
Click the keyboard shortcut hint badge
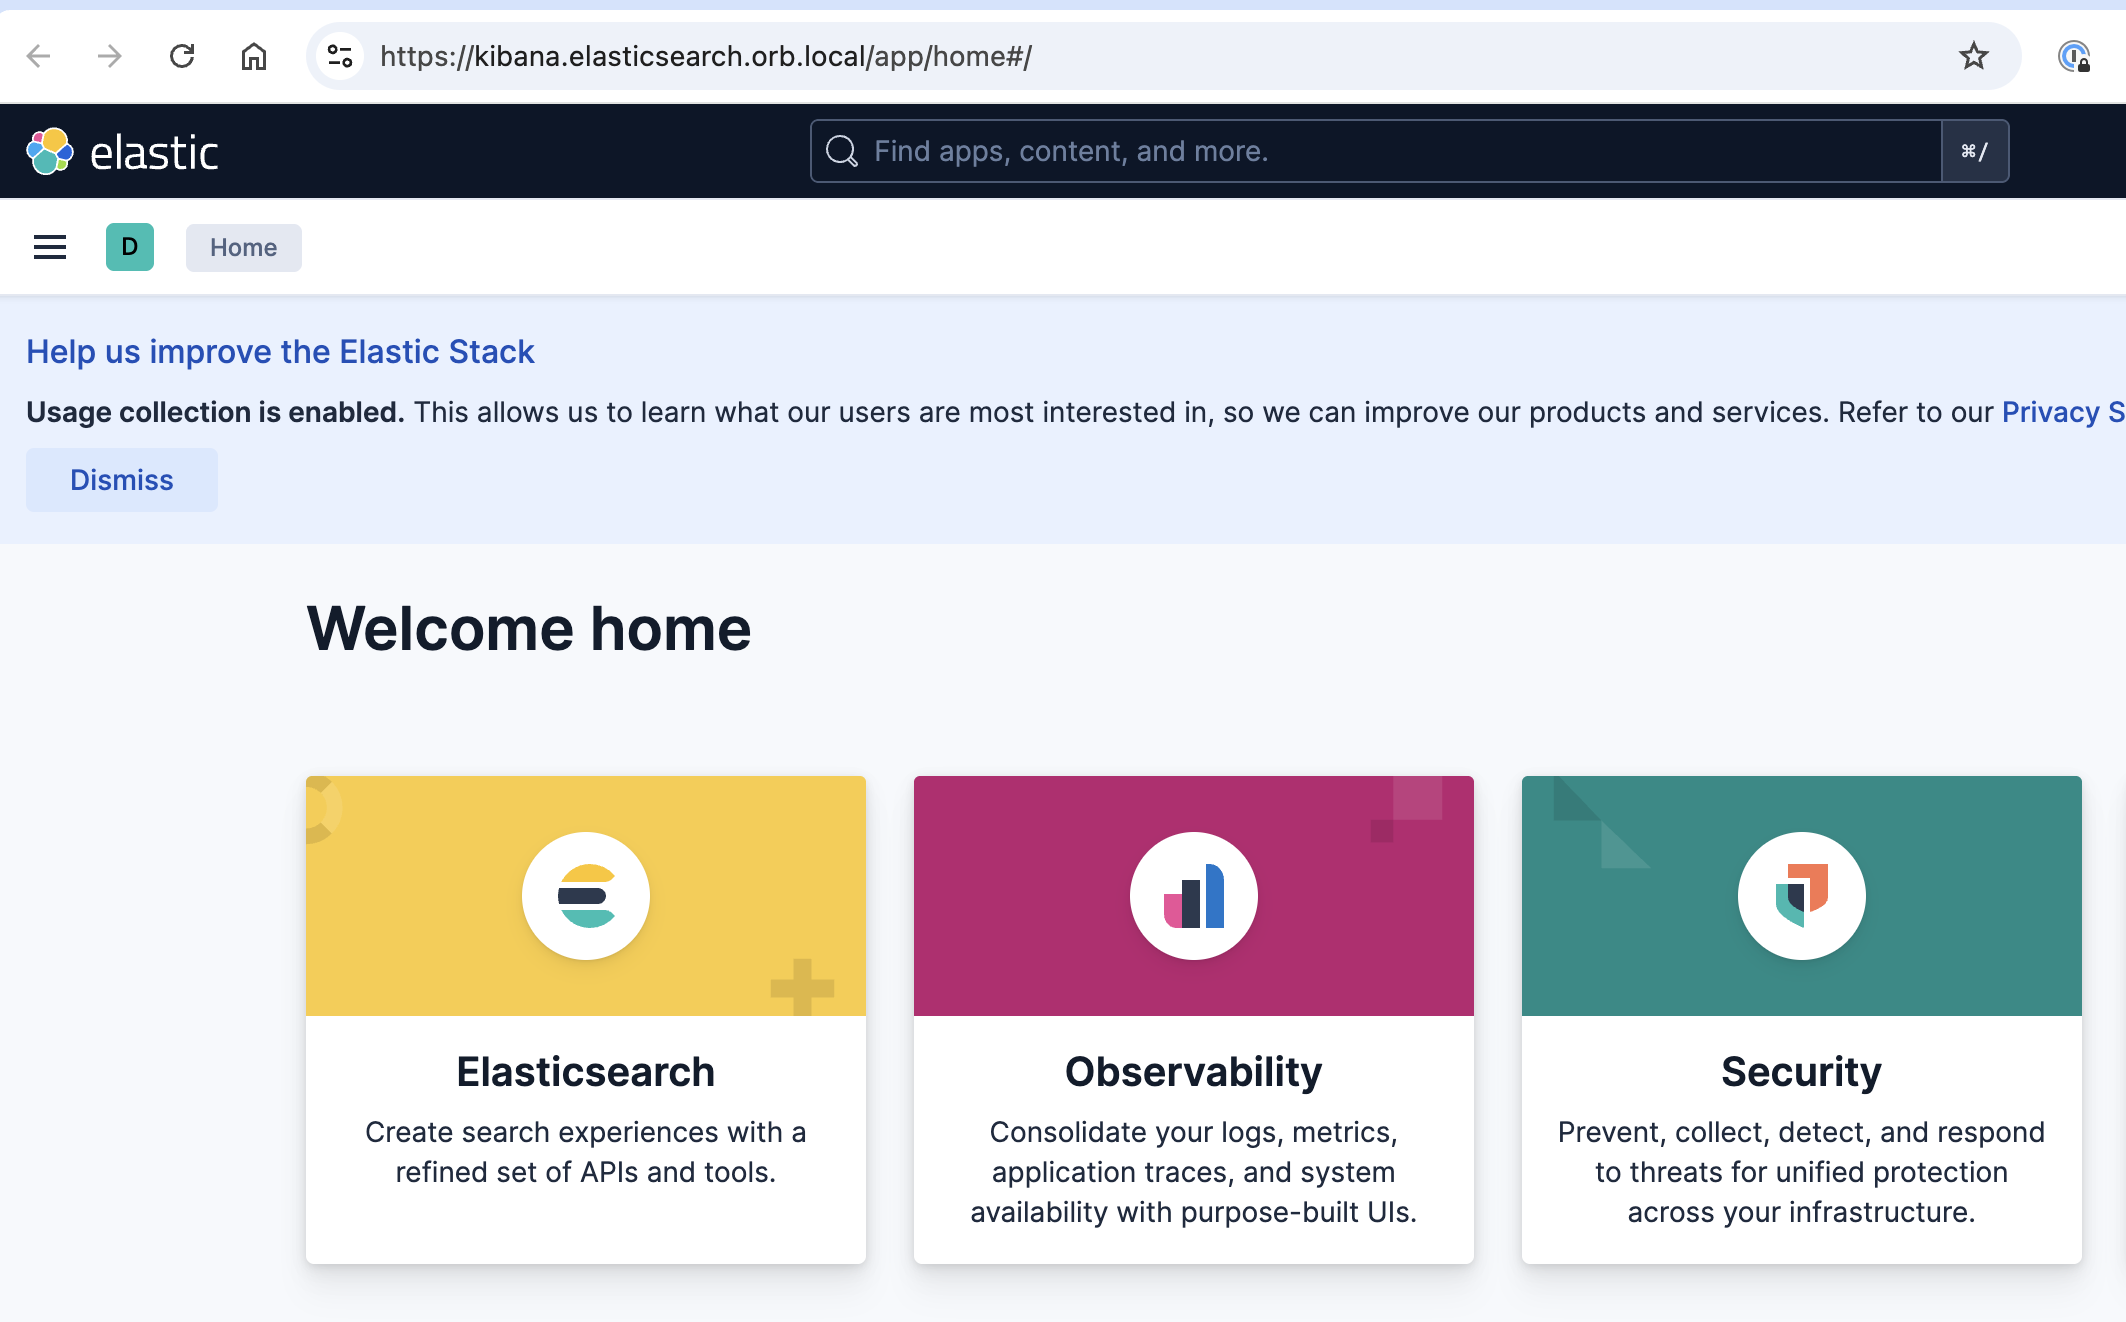(x=1974, y=151)
